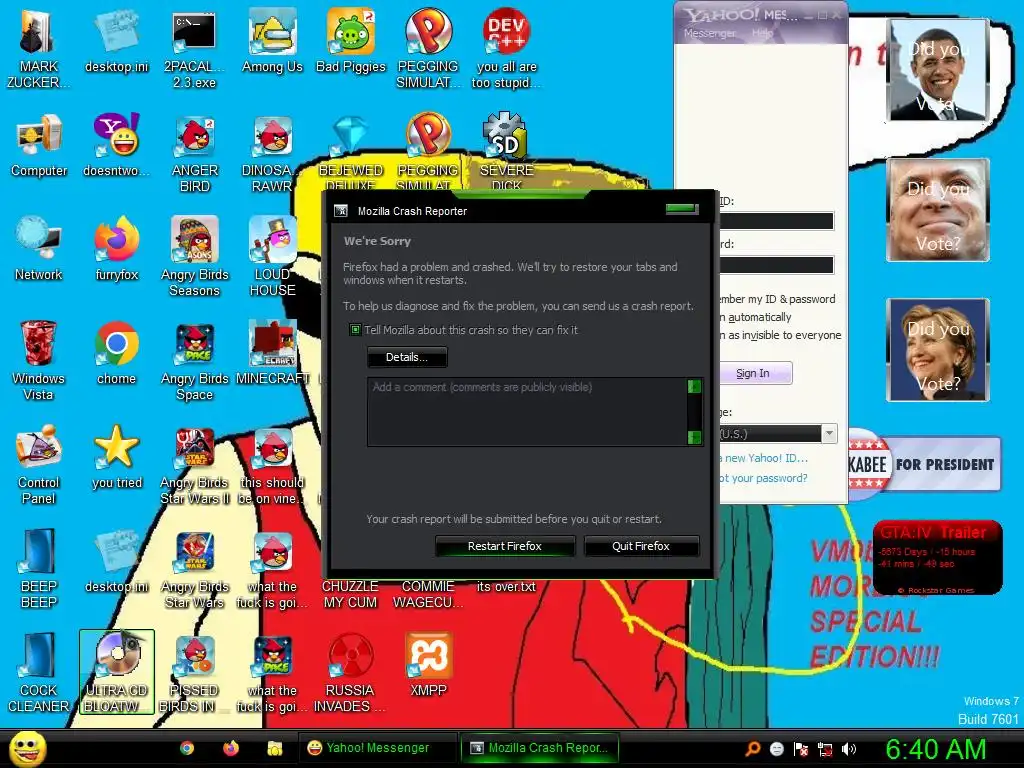Screen dimensions: 1024x768
Task: Click the Obama 'Did you Vote?' thumbnail
Action: pyautogui.click(x=938, y=70)
